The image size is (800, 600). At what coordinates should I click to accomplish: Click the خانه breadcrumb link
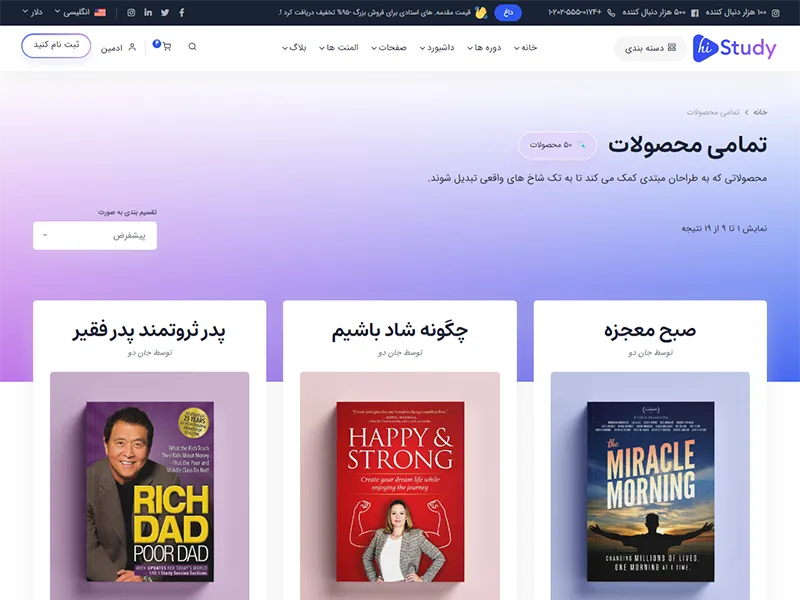pos(760,112)
